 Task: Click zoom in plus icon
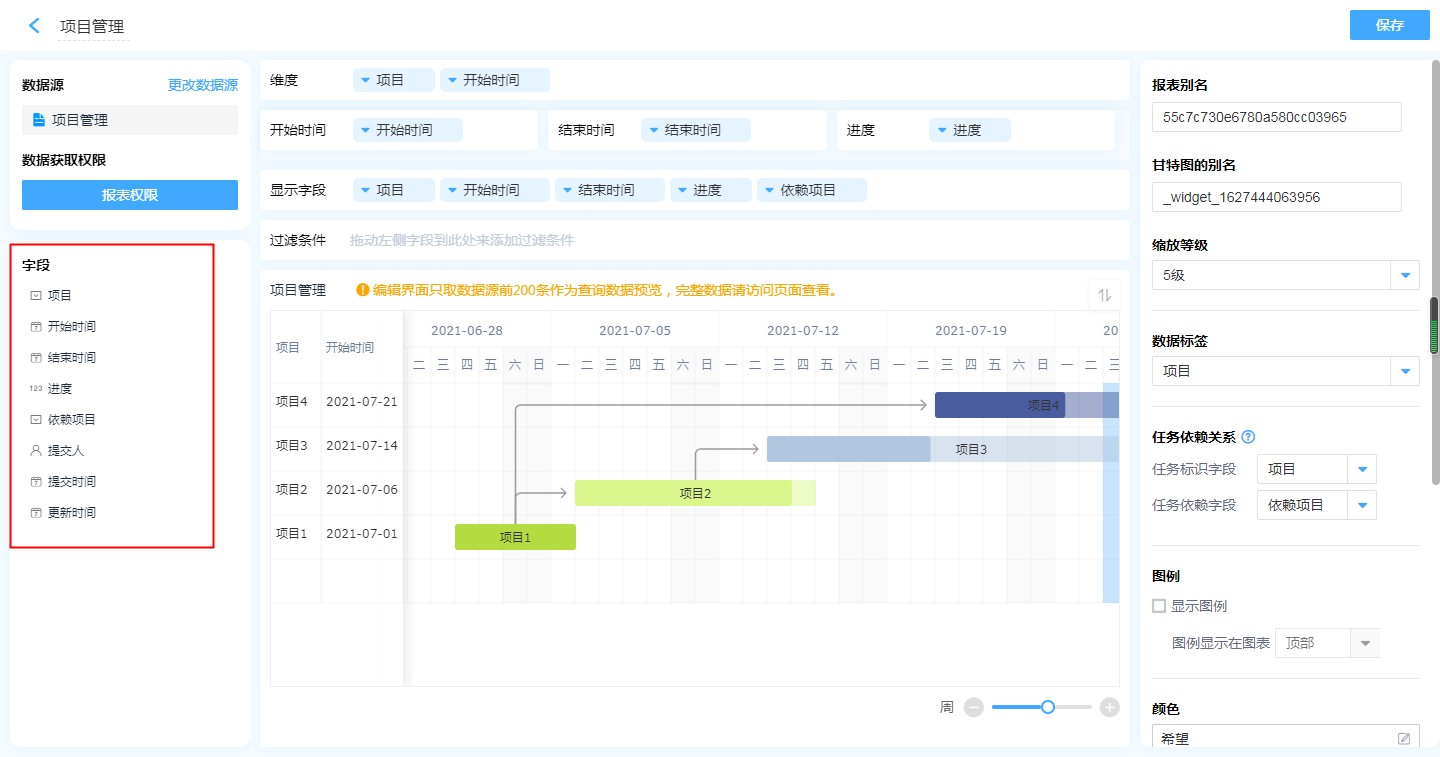tap(1109, 707)
